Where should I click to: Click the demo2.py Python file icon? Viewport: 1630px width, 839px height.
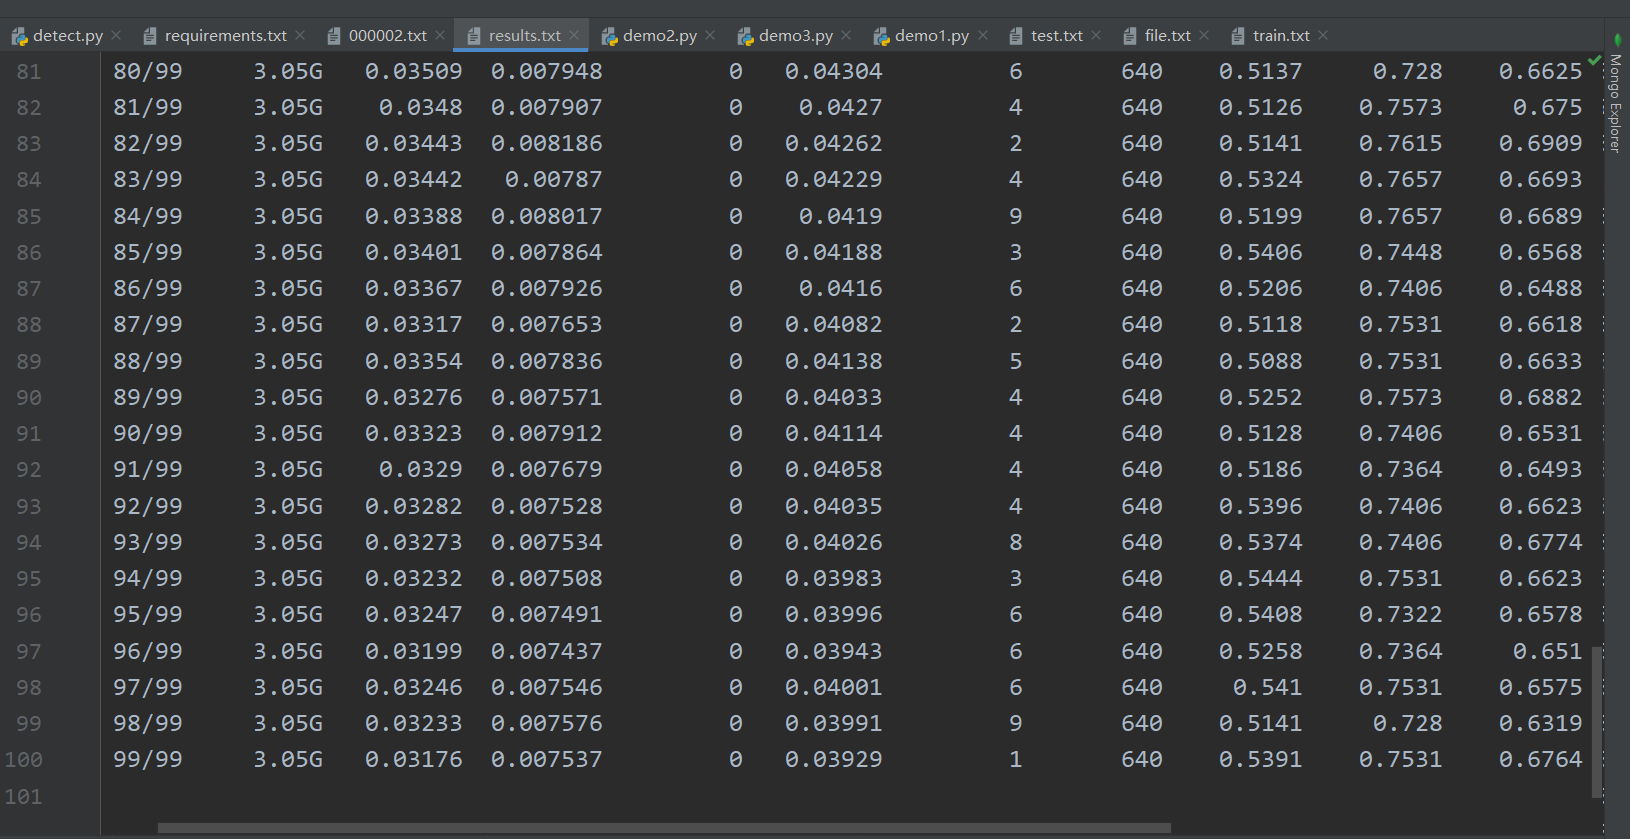click(609, 36)
